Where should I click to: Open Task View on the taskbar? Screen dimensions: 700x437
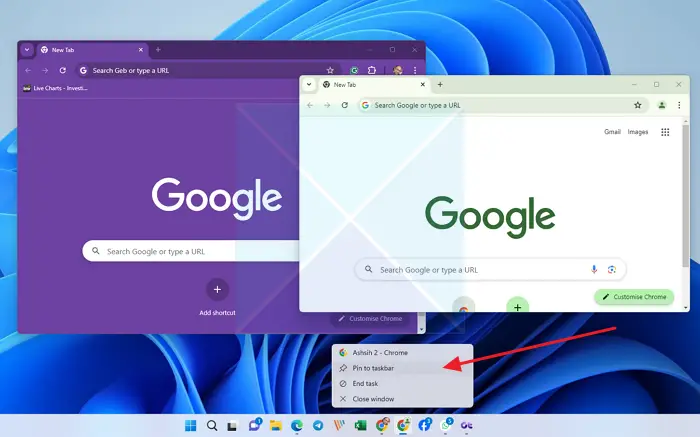click(232, 426)
